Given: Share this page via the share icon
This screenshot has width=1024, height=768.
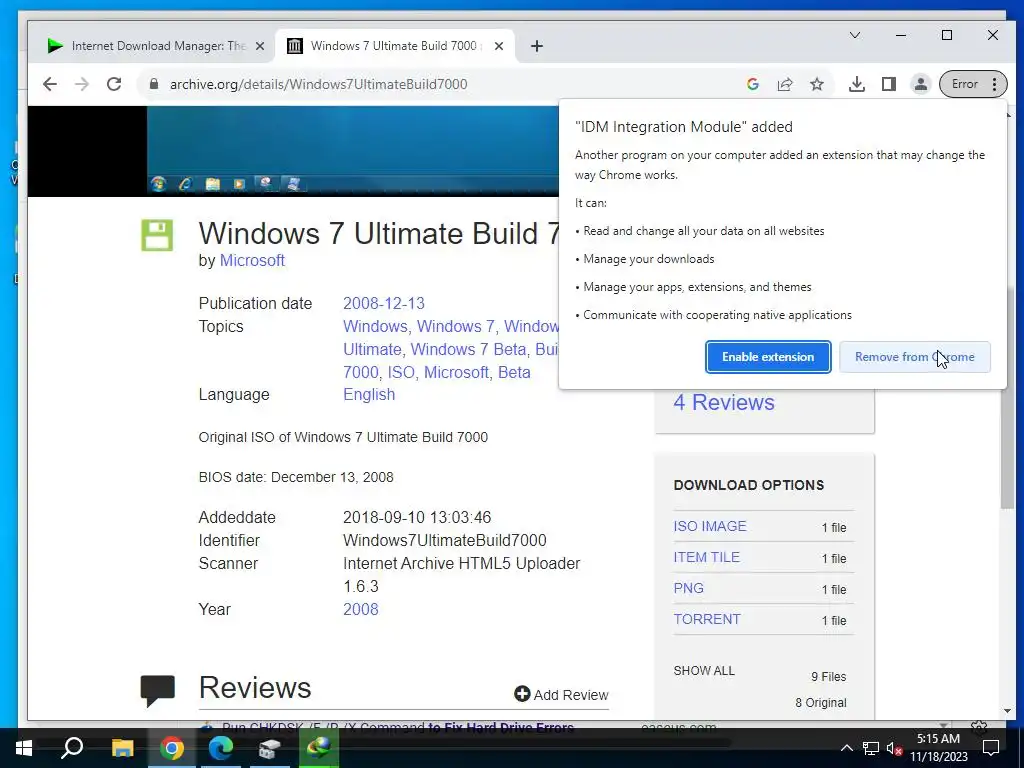Looking at the screenshot, I should click(784, 84).
